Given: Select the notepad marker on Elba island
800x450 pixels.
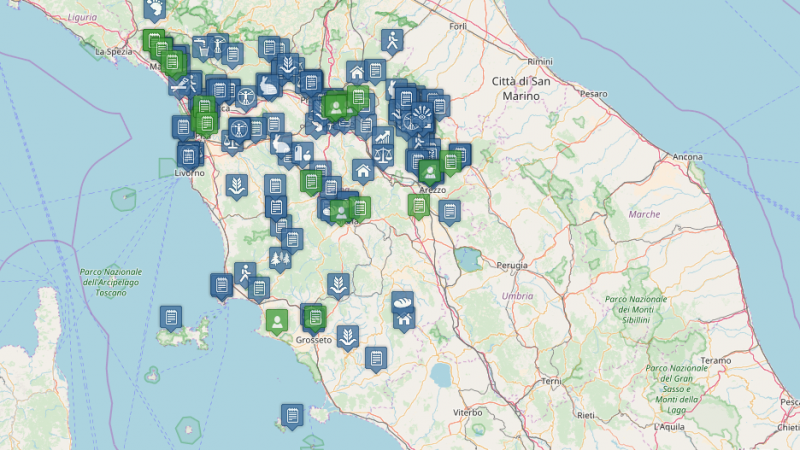Looking at the screenshot, I should (x=171, y=318).
